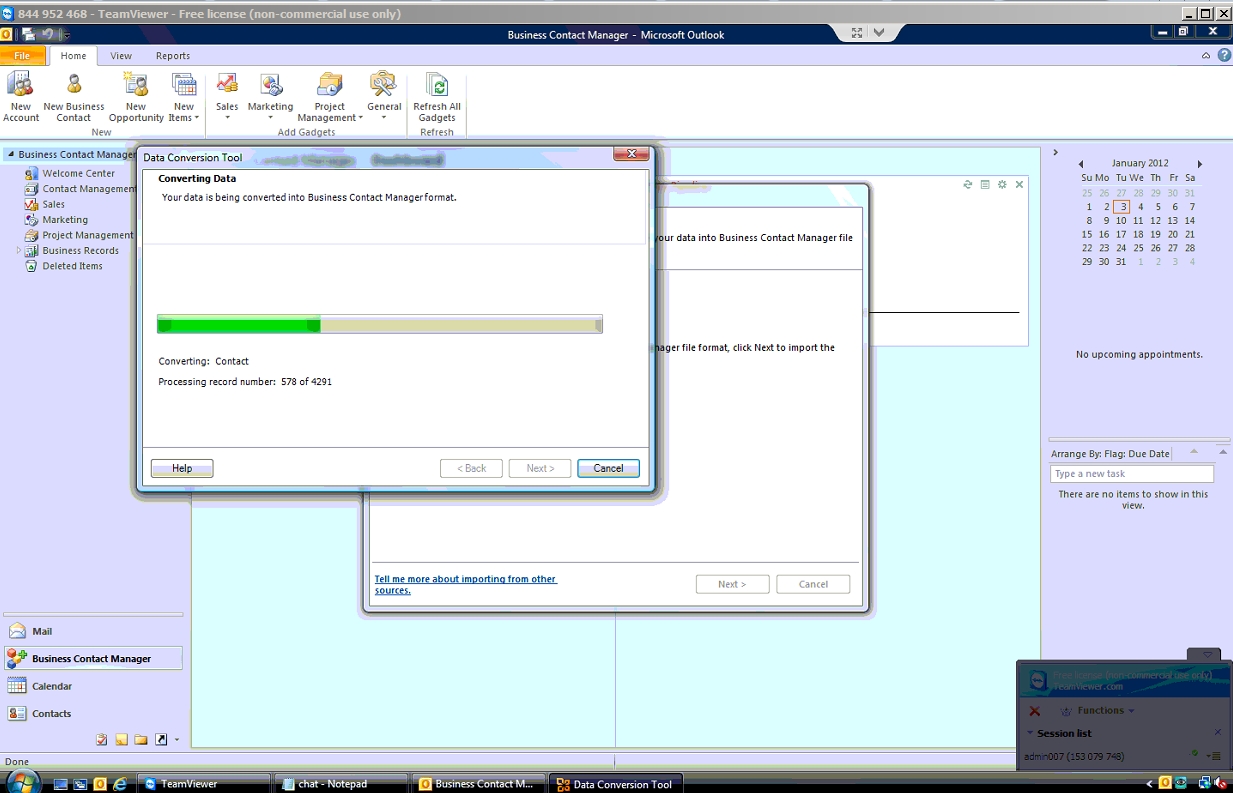The height and width of the screenshot is (793, 1233).
Task: Open the File tab
Action: [x=22, y=56]
